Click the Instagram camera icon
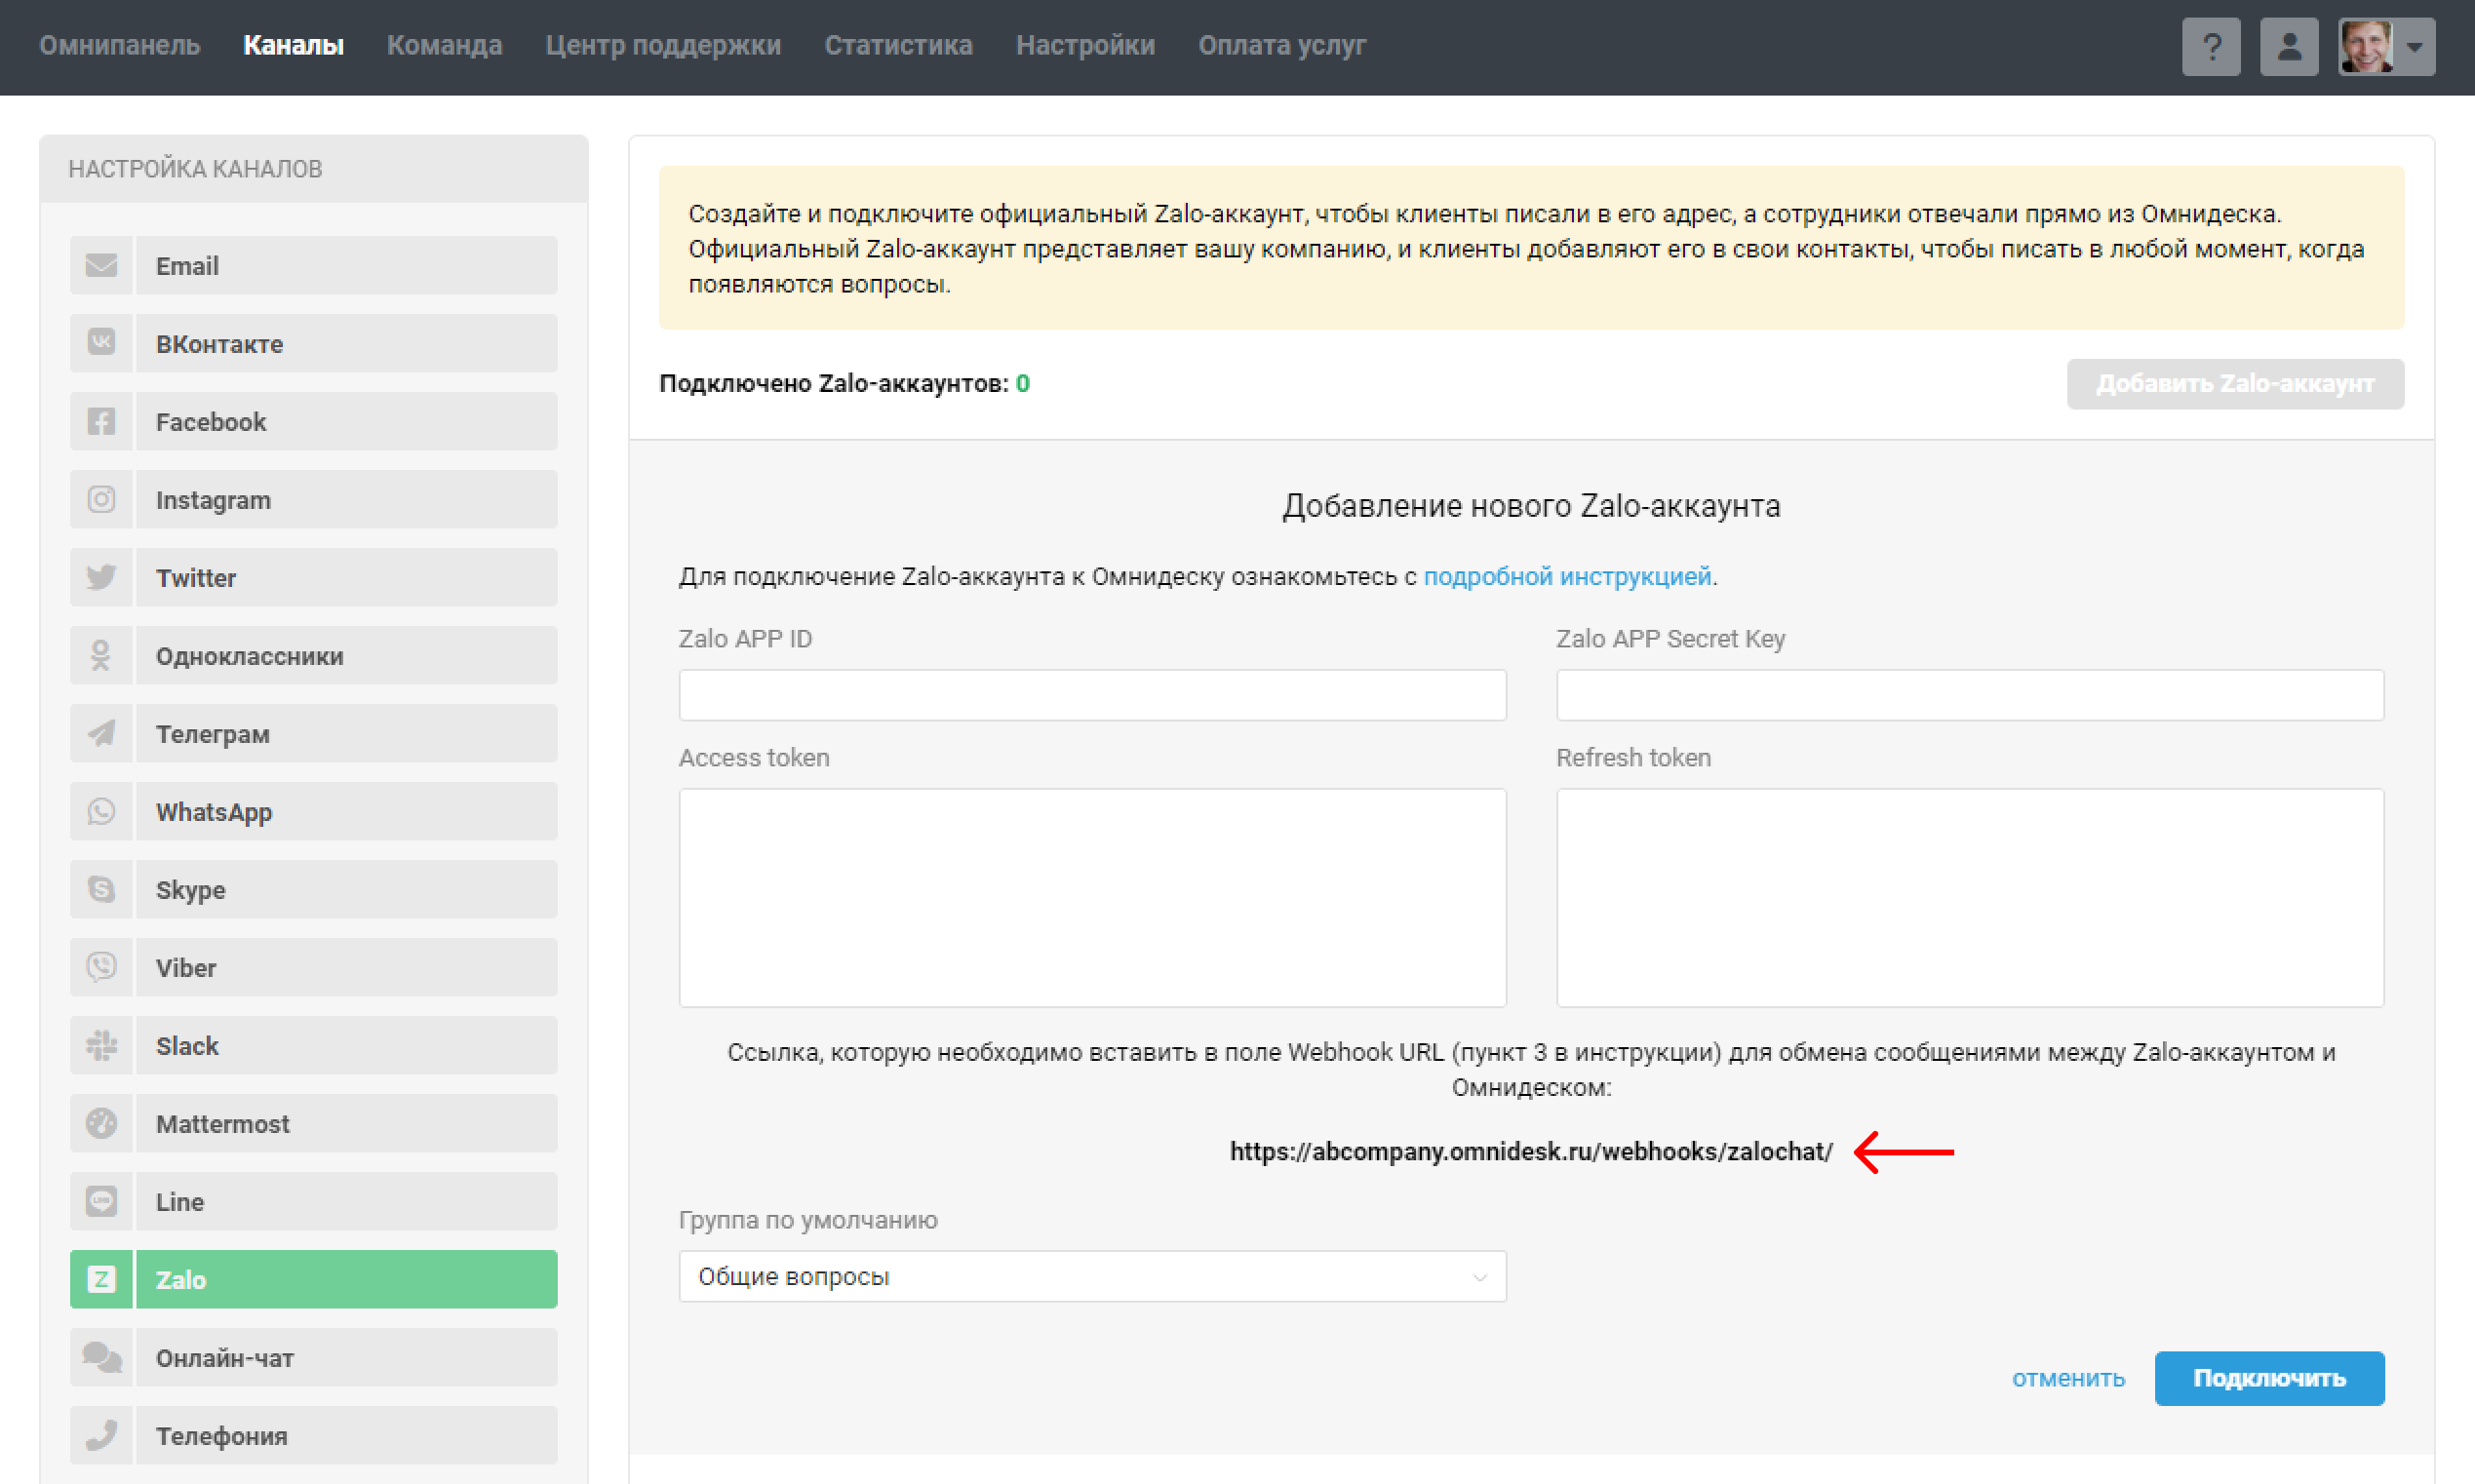This screenshot has width=2475, height=1484. (101, 499)
